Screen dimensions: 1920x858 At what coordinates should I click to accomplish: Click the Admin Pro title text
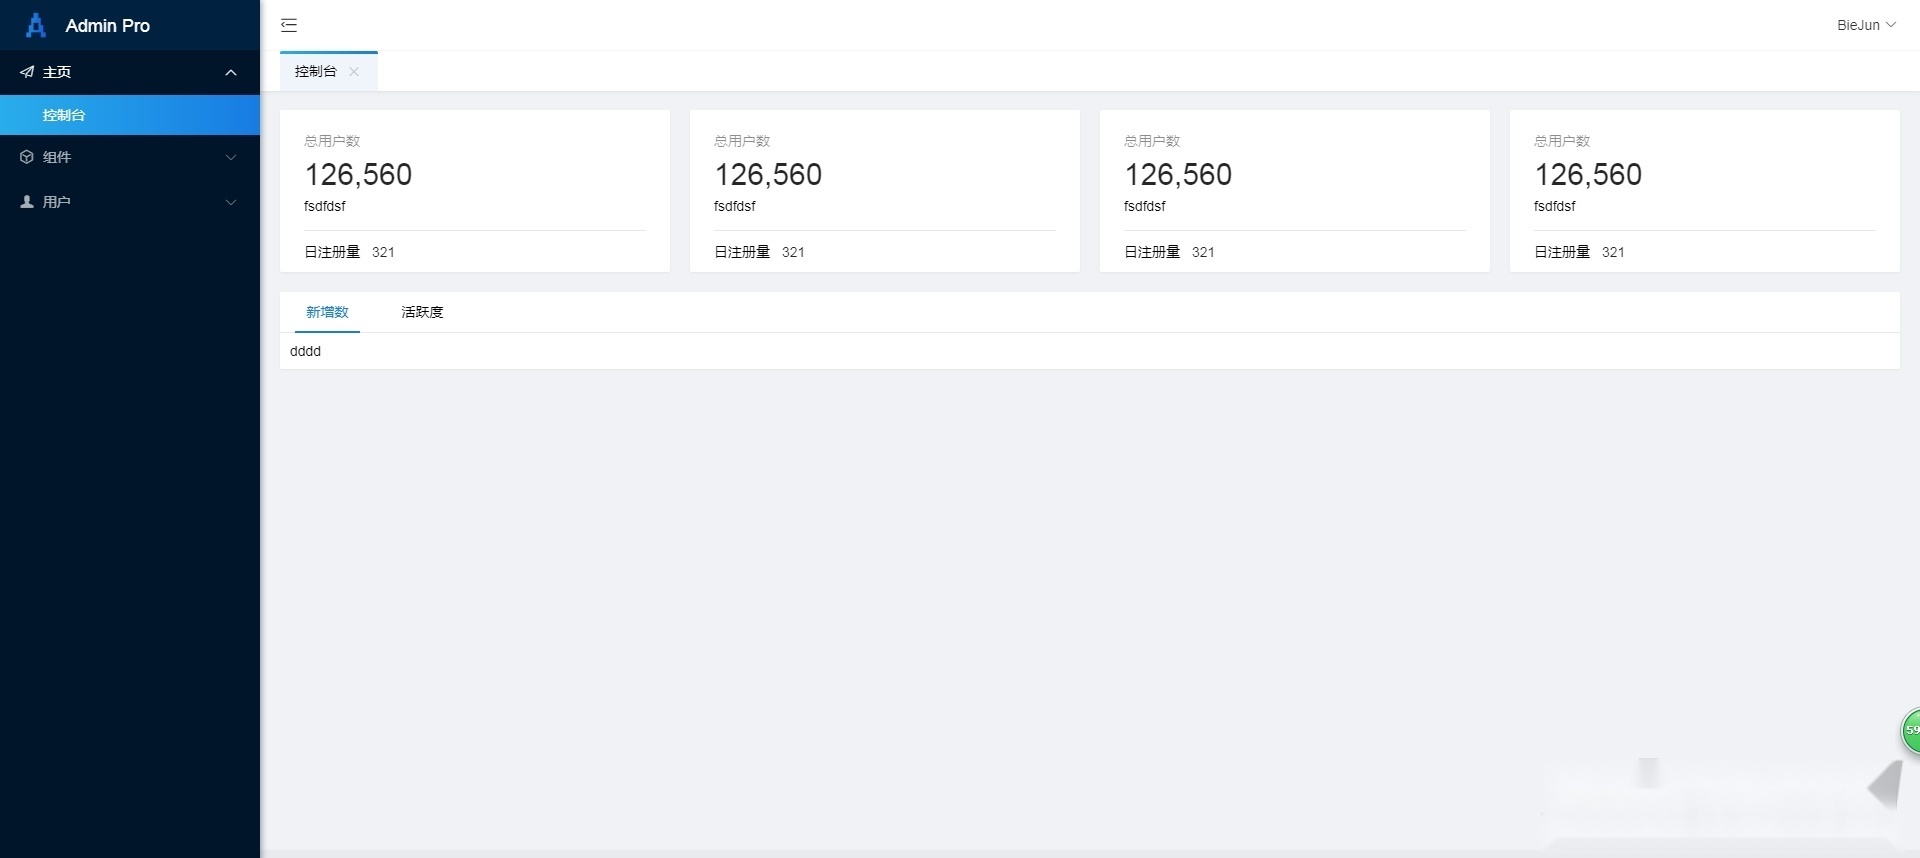click(107, 26)
